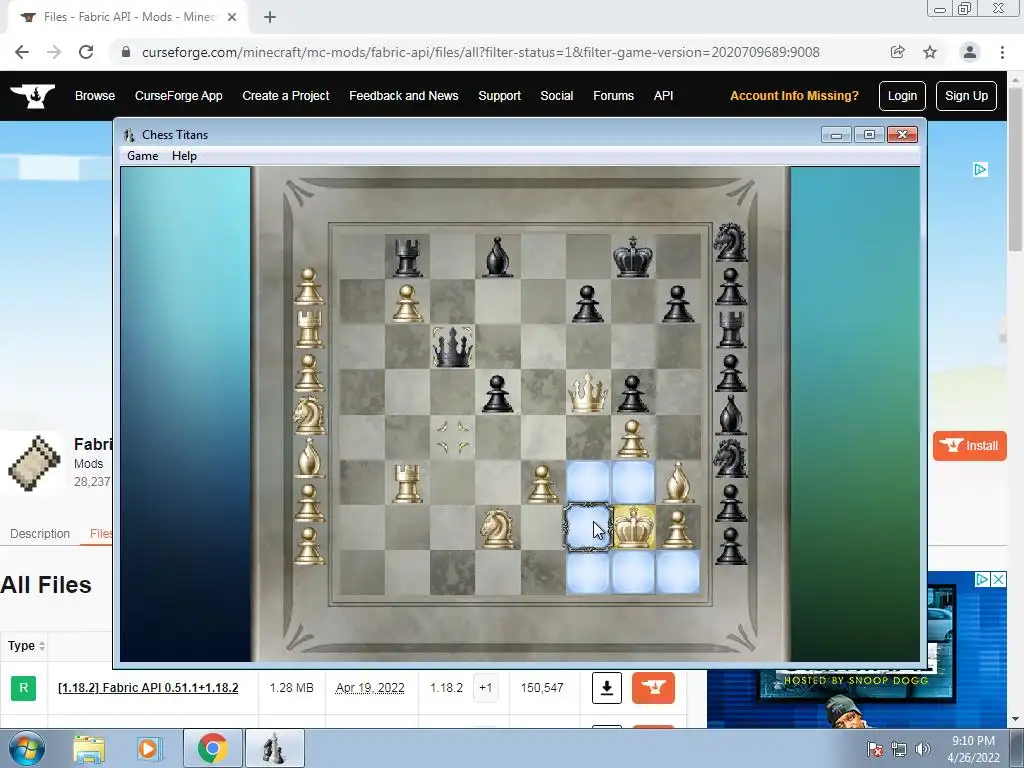Viewport: 1024px width, 768px height.
Task: Open the Support nav item
Action: point(500,95)
